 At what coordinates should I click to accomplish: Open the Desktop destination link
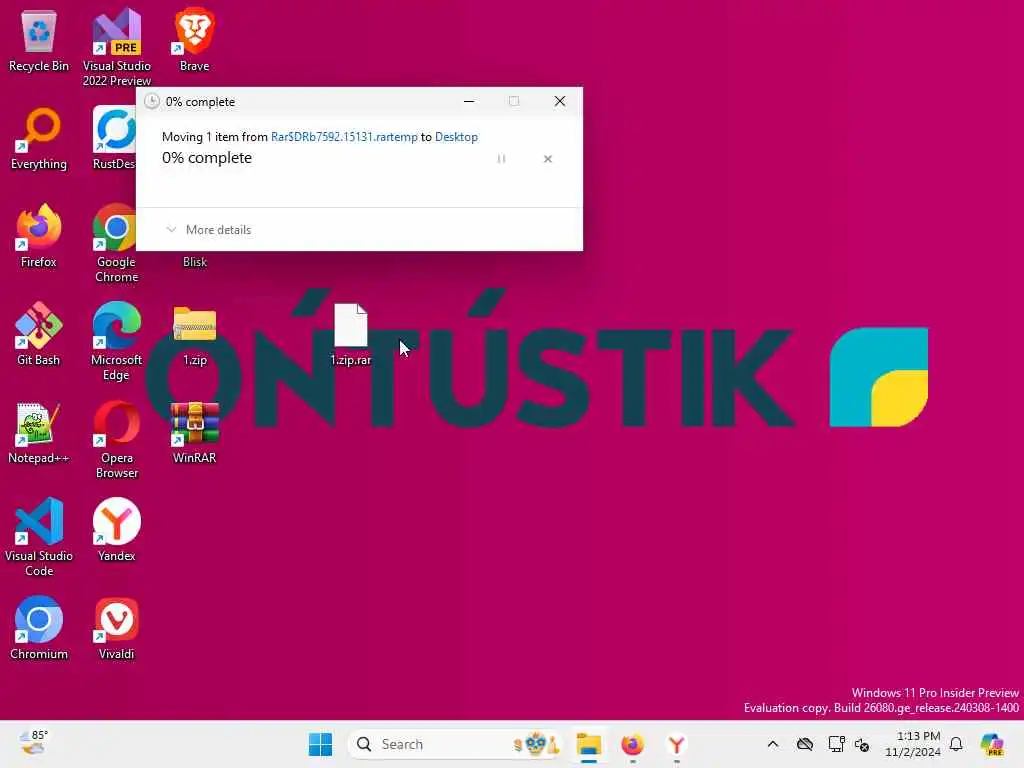456,136
